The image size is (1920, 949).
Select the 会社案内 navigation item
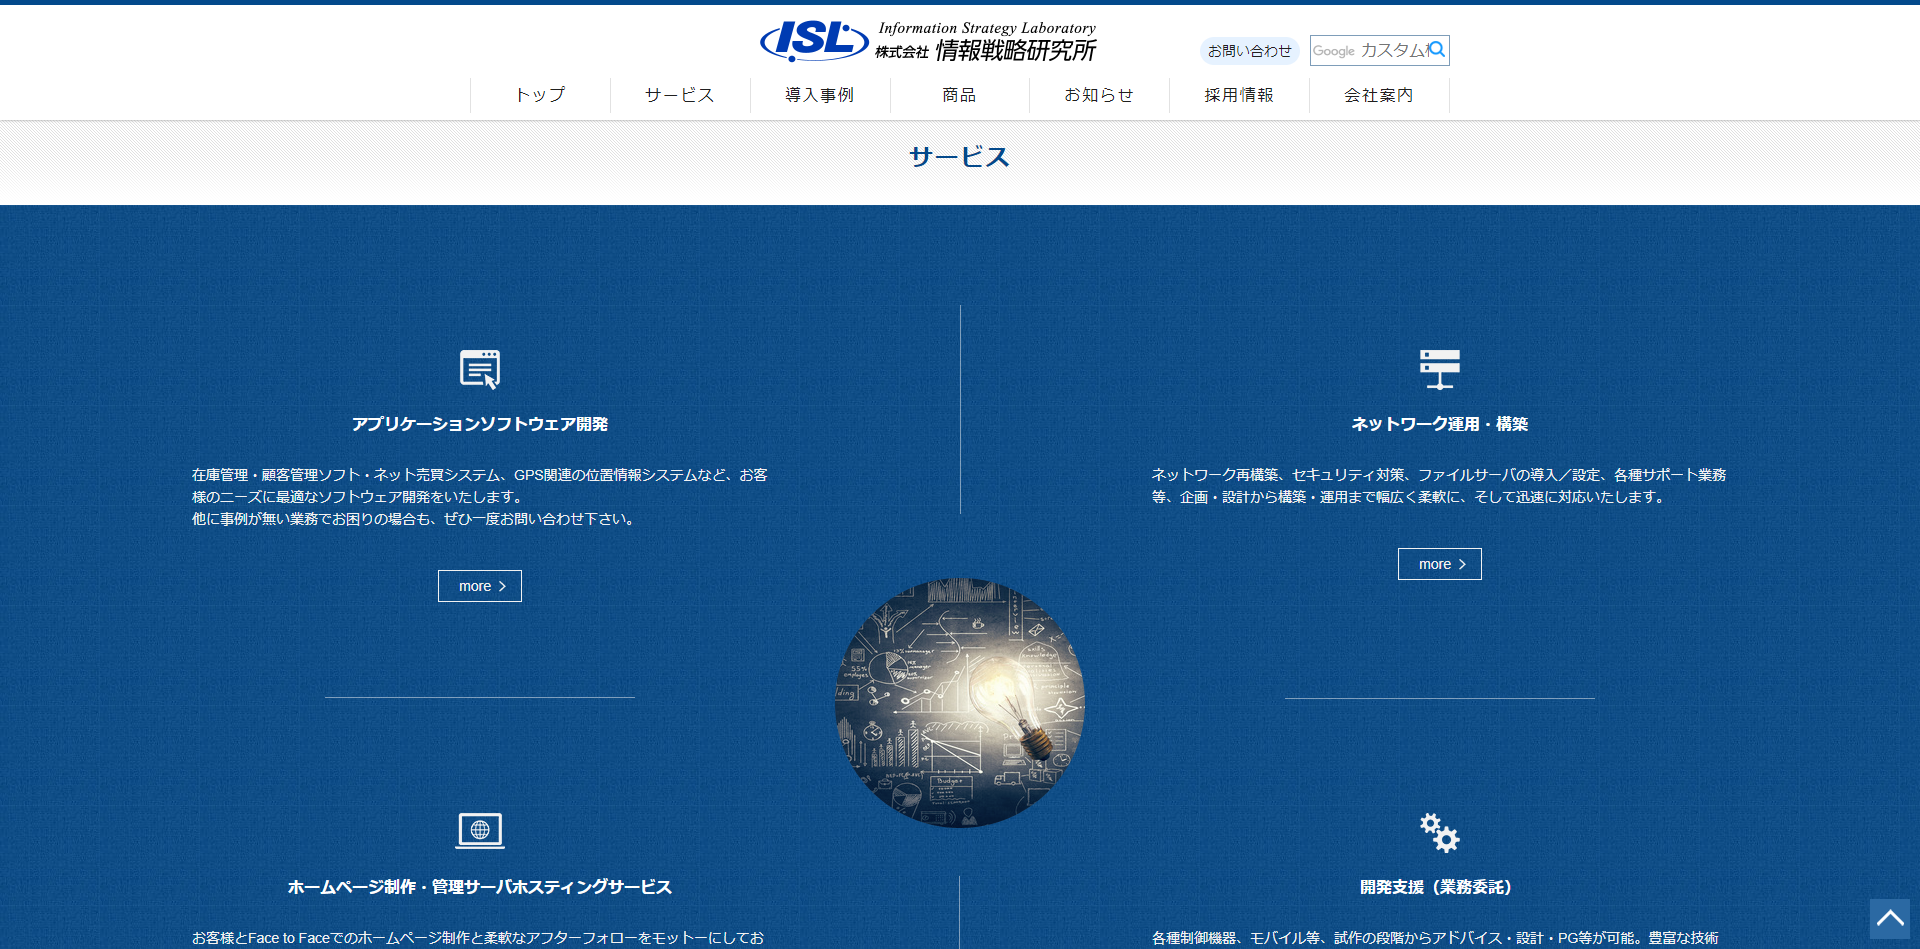[1378, 94]
